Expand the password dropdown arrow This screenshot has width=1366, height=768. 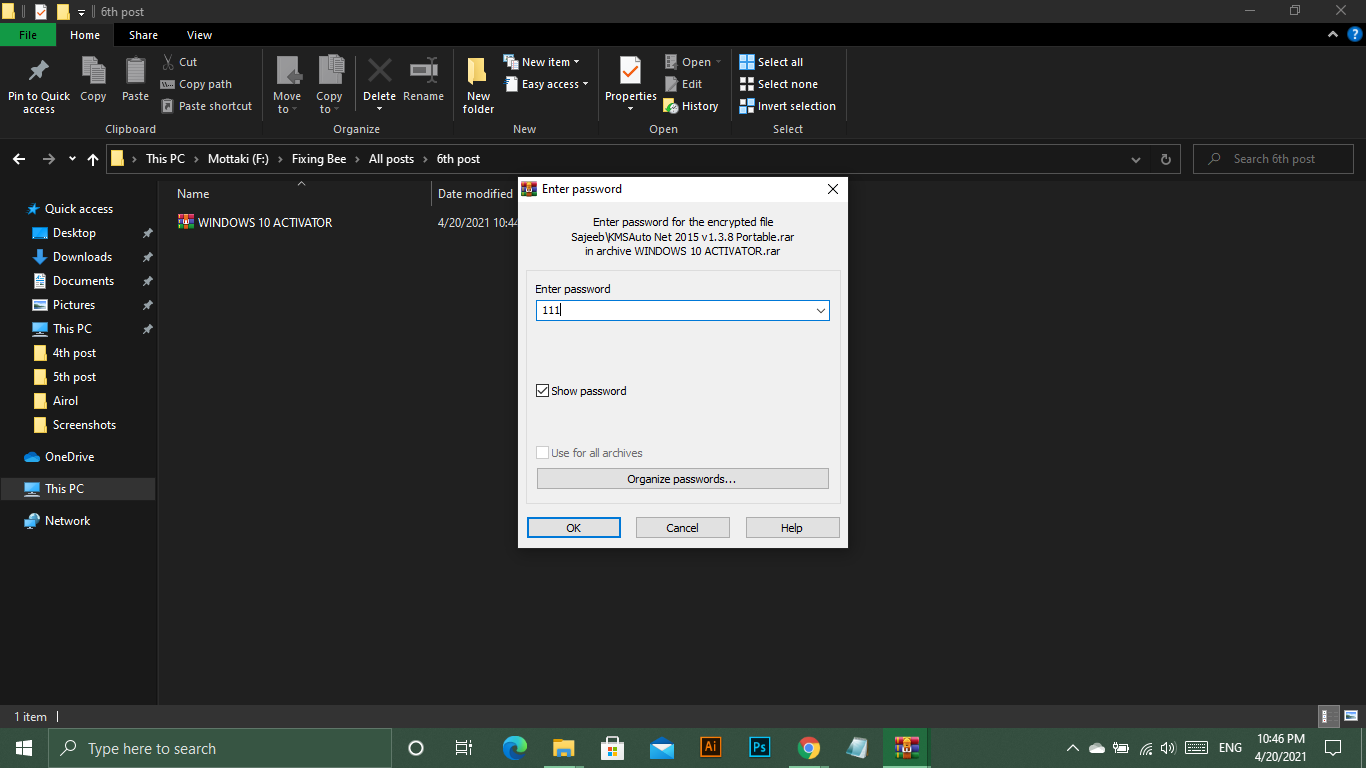coord(820,311)
